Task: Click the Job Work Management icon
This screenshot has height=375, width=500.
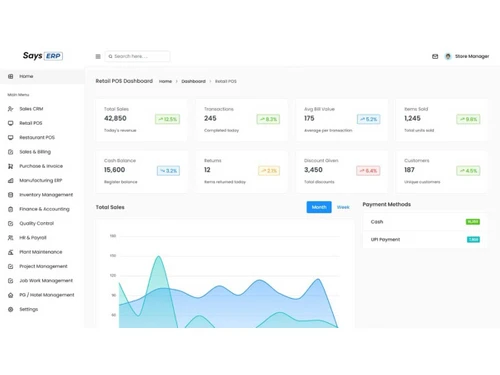Action: (x=11, y=281)
